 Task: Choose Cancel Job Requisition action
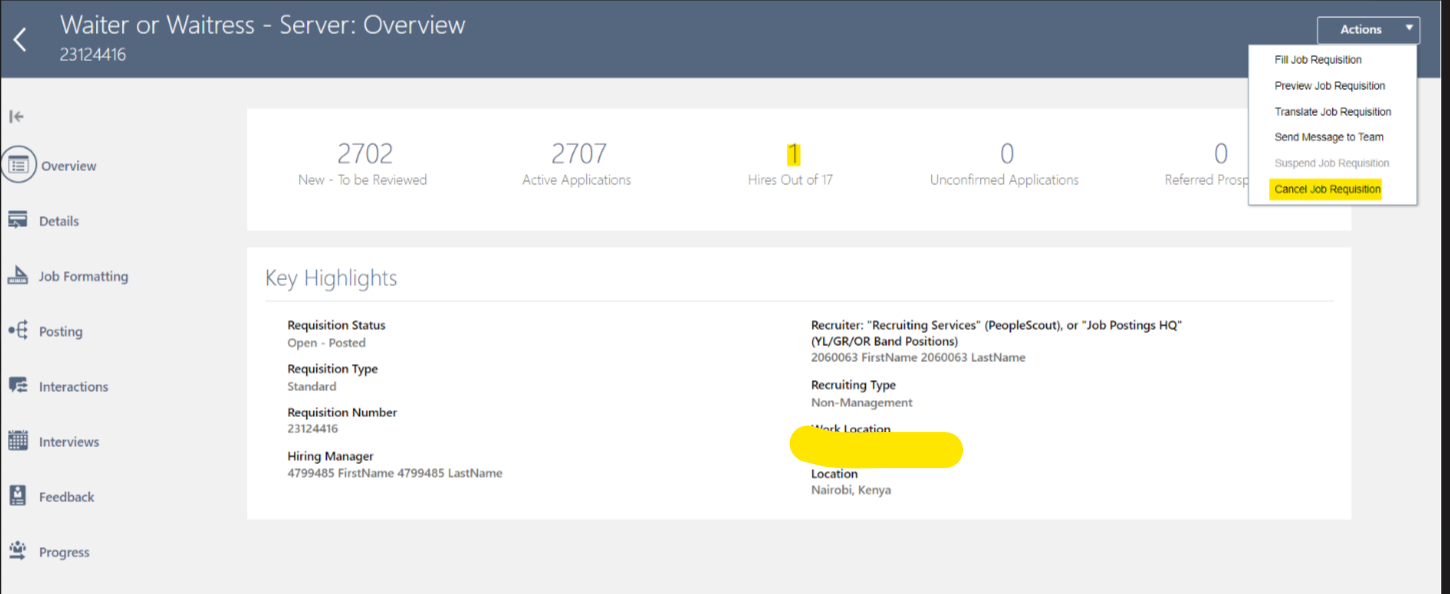tap(1324, 188)
